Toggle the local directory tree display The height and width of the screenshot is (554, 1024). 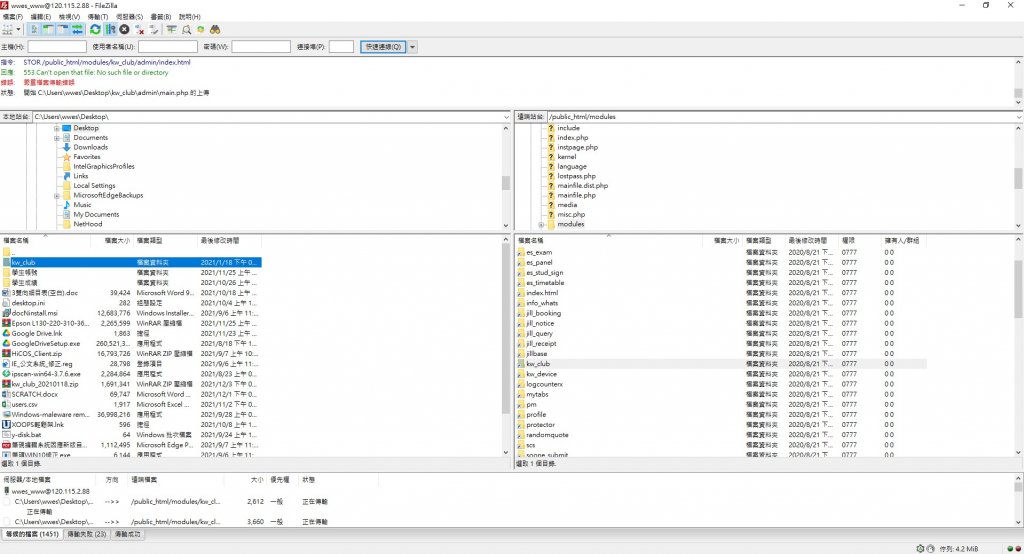point(48,29)
